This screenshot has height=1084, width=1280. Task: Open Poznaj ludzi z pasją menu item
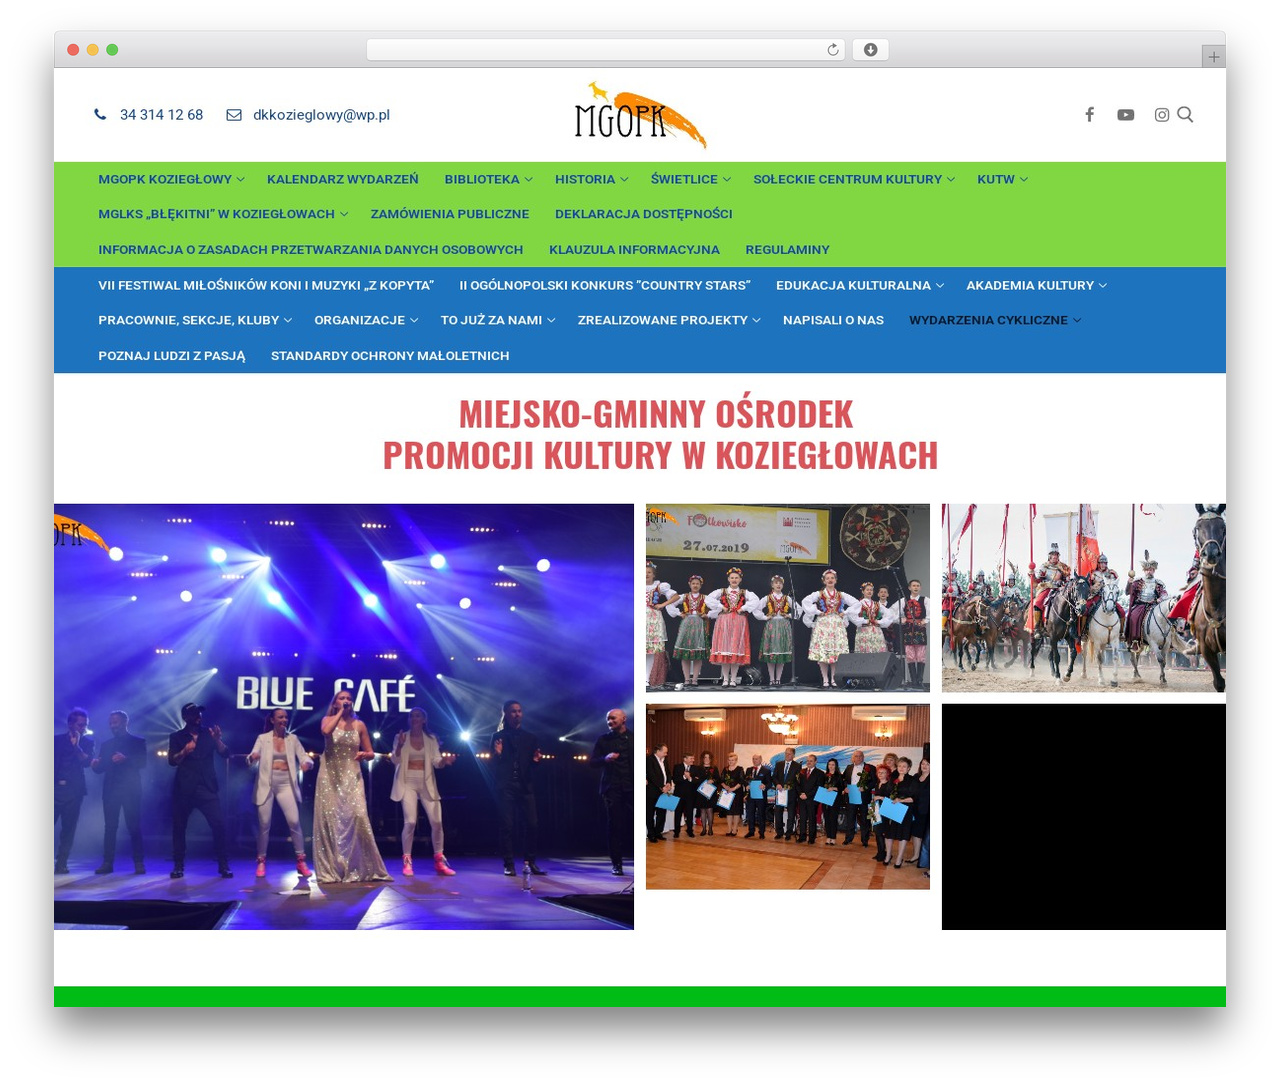coord(172,356)
